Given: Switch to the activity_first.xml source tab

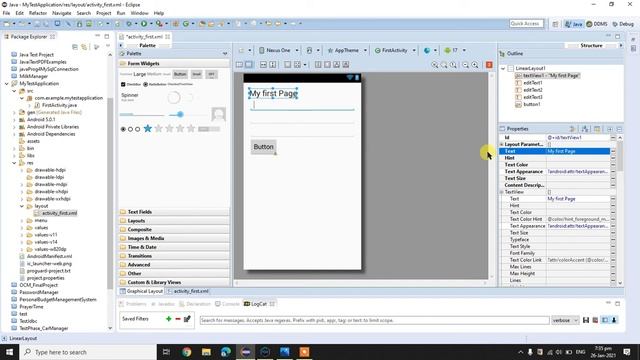Looking at the screenshot, I should coord(188,291).
